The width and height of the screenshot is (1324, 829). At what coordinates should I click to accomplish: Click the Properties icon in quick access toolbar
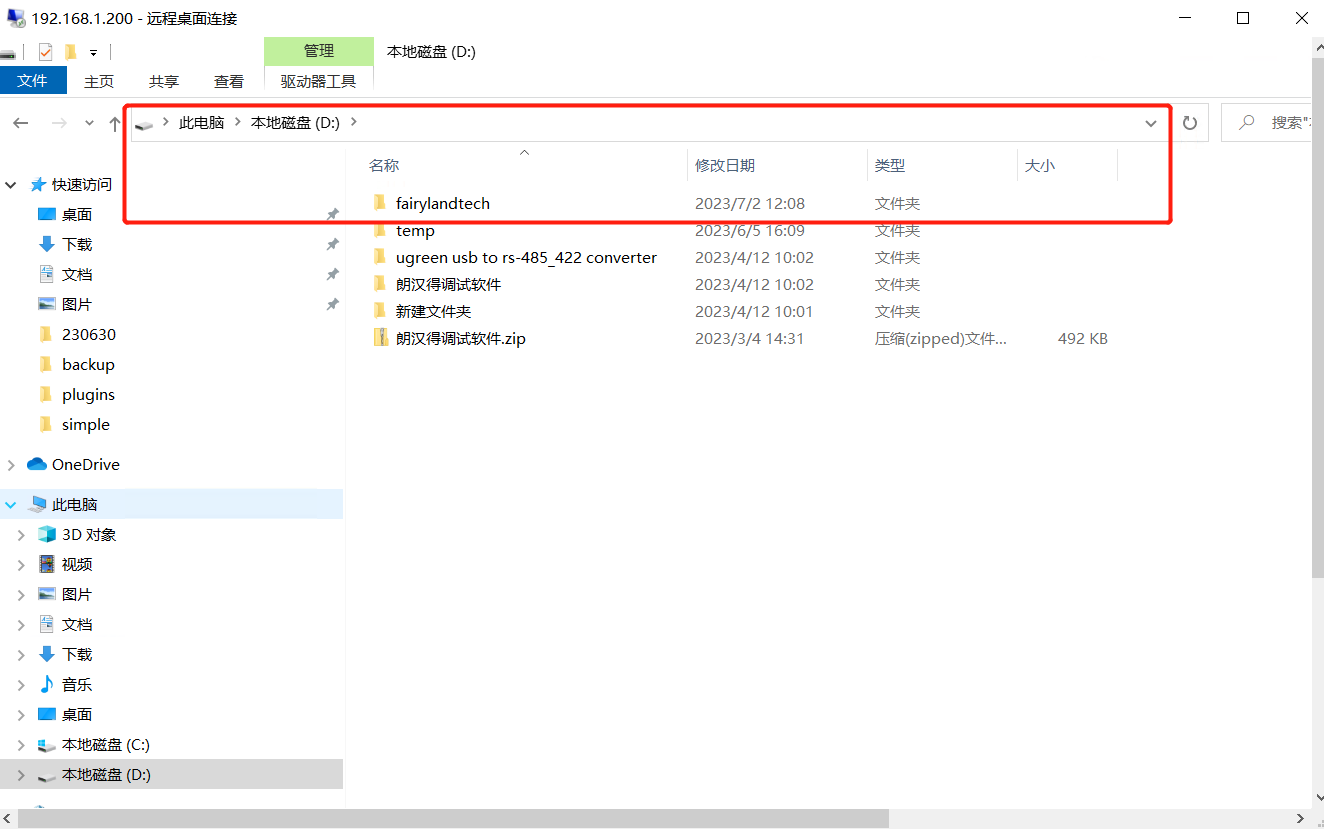[45, 51]
